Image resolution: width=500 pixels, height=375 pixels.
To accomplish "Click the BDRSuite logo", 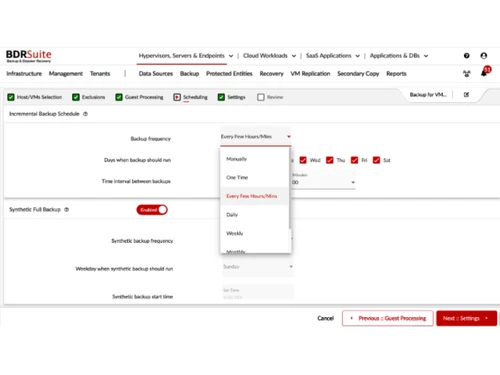I will tap(29, 56).
